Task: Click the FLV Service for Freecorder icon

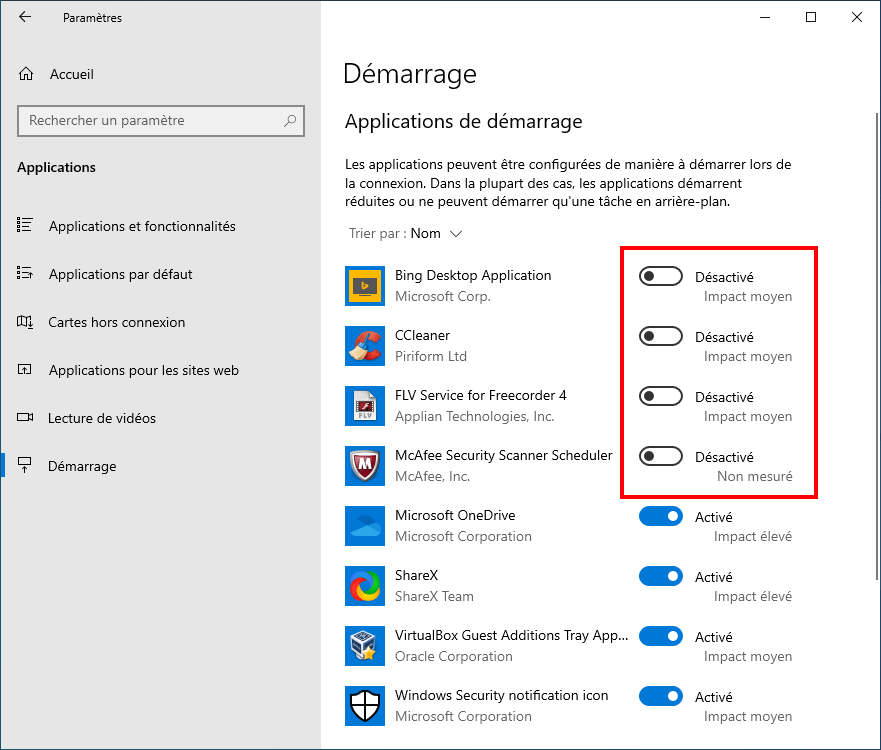Action: [365, 406]
